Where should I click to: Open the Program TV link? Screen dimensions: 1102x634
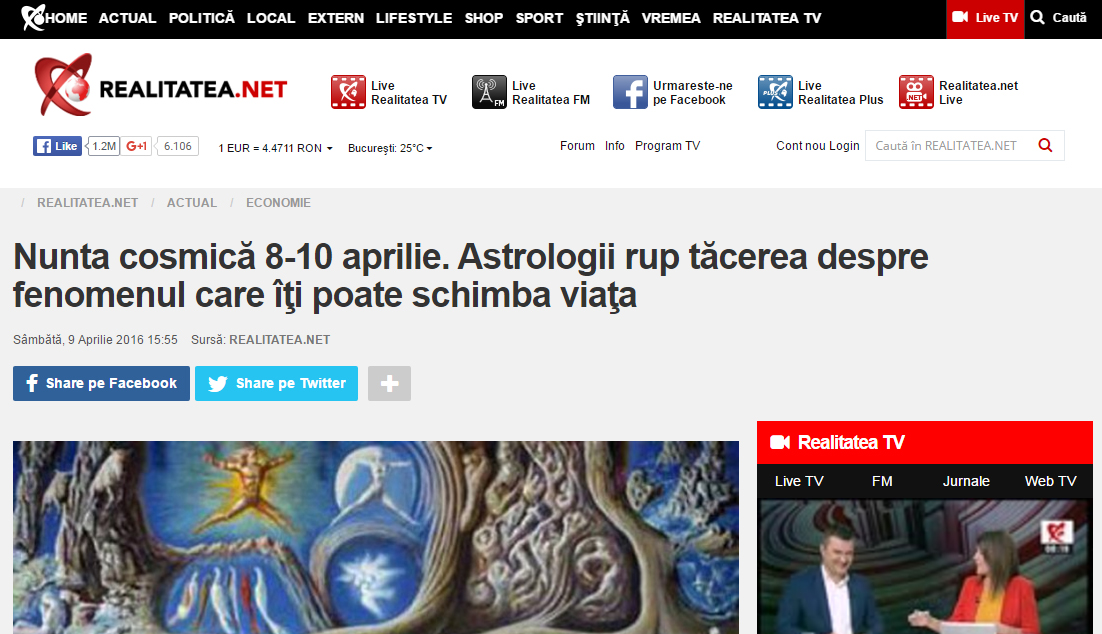pos(667,146)
